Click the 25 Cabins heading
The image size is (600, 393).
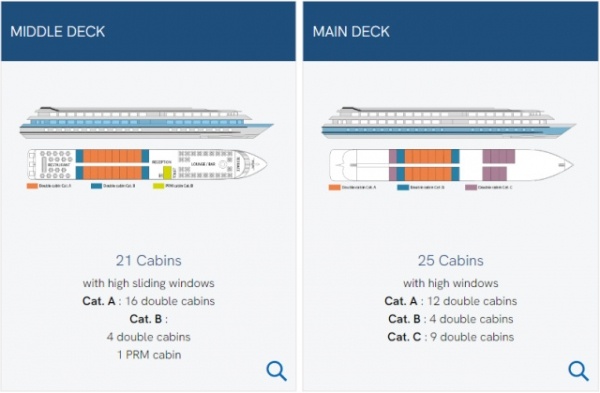click(x=450, y=261)
